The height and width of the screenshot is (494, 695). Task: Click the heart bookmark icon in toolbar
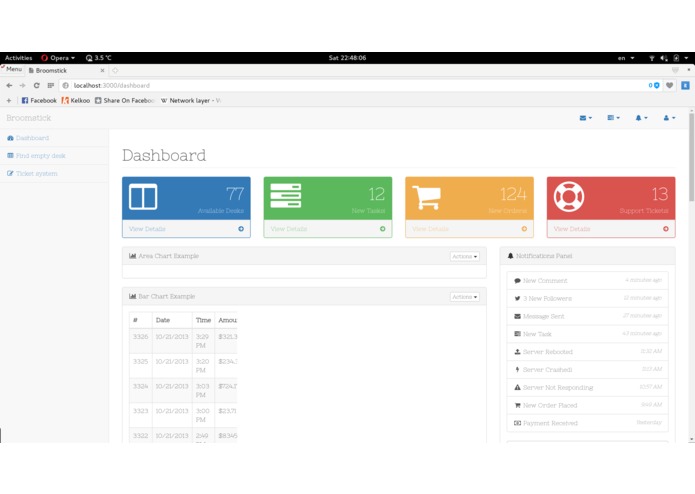point(669,86)
